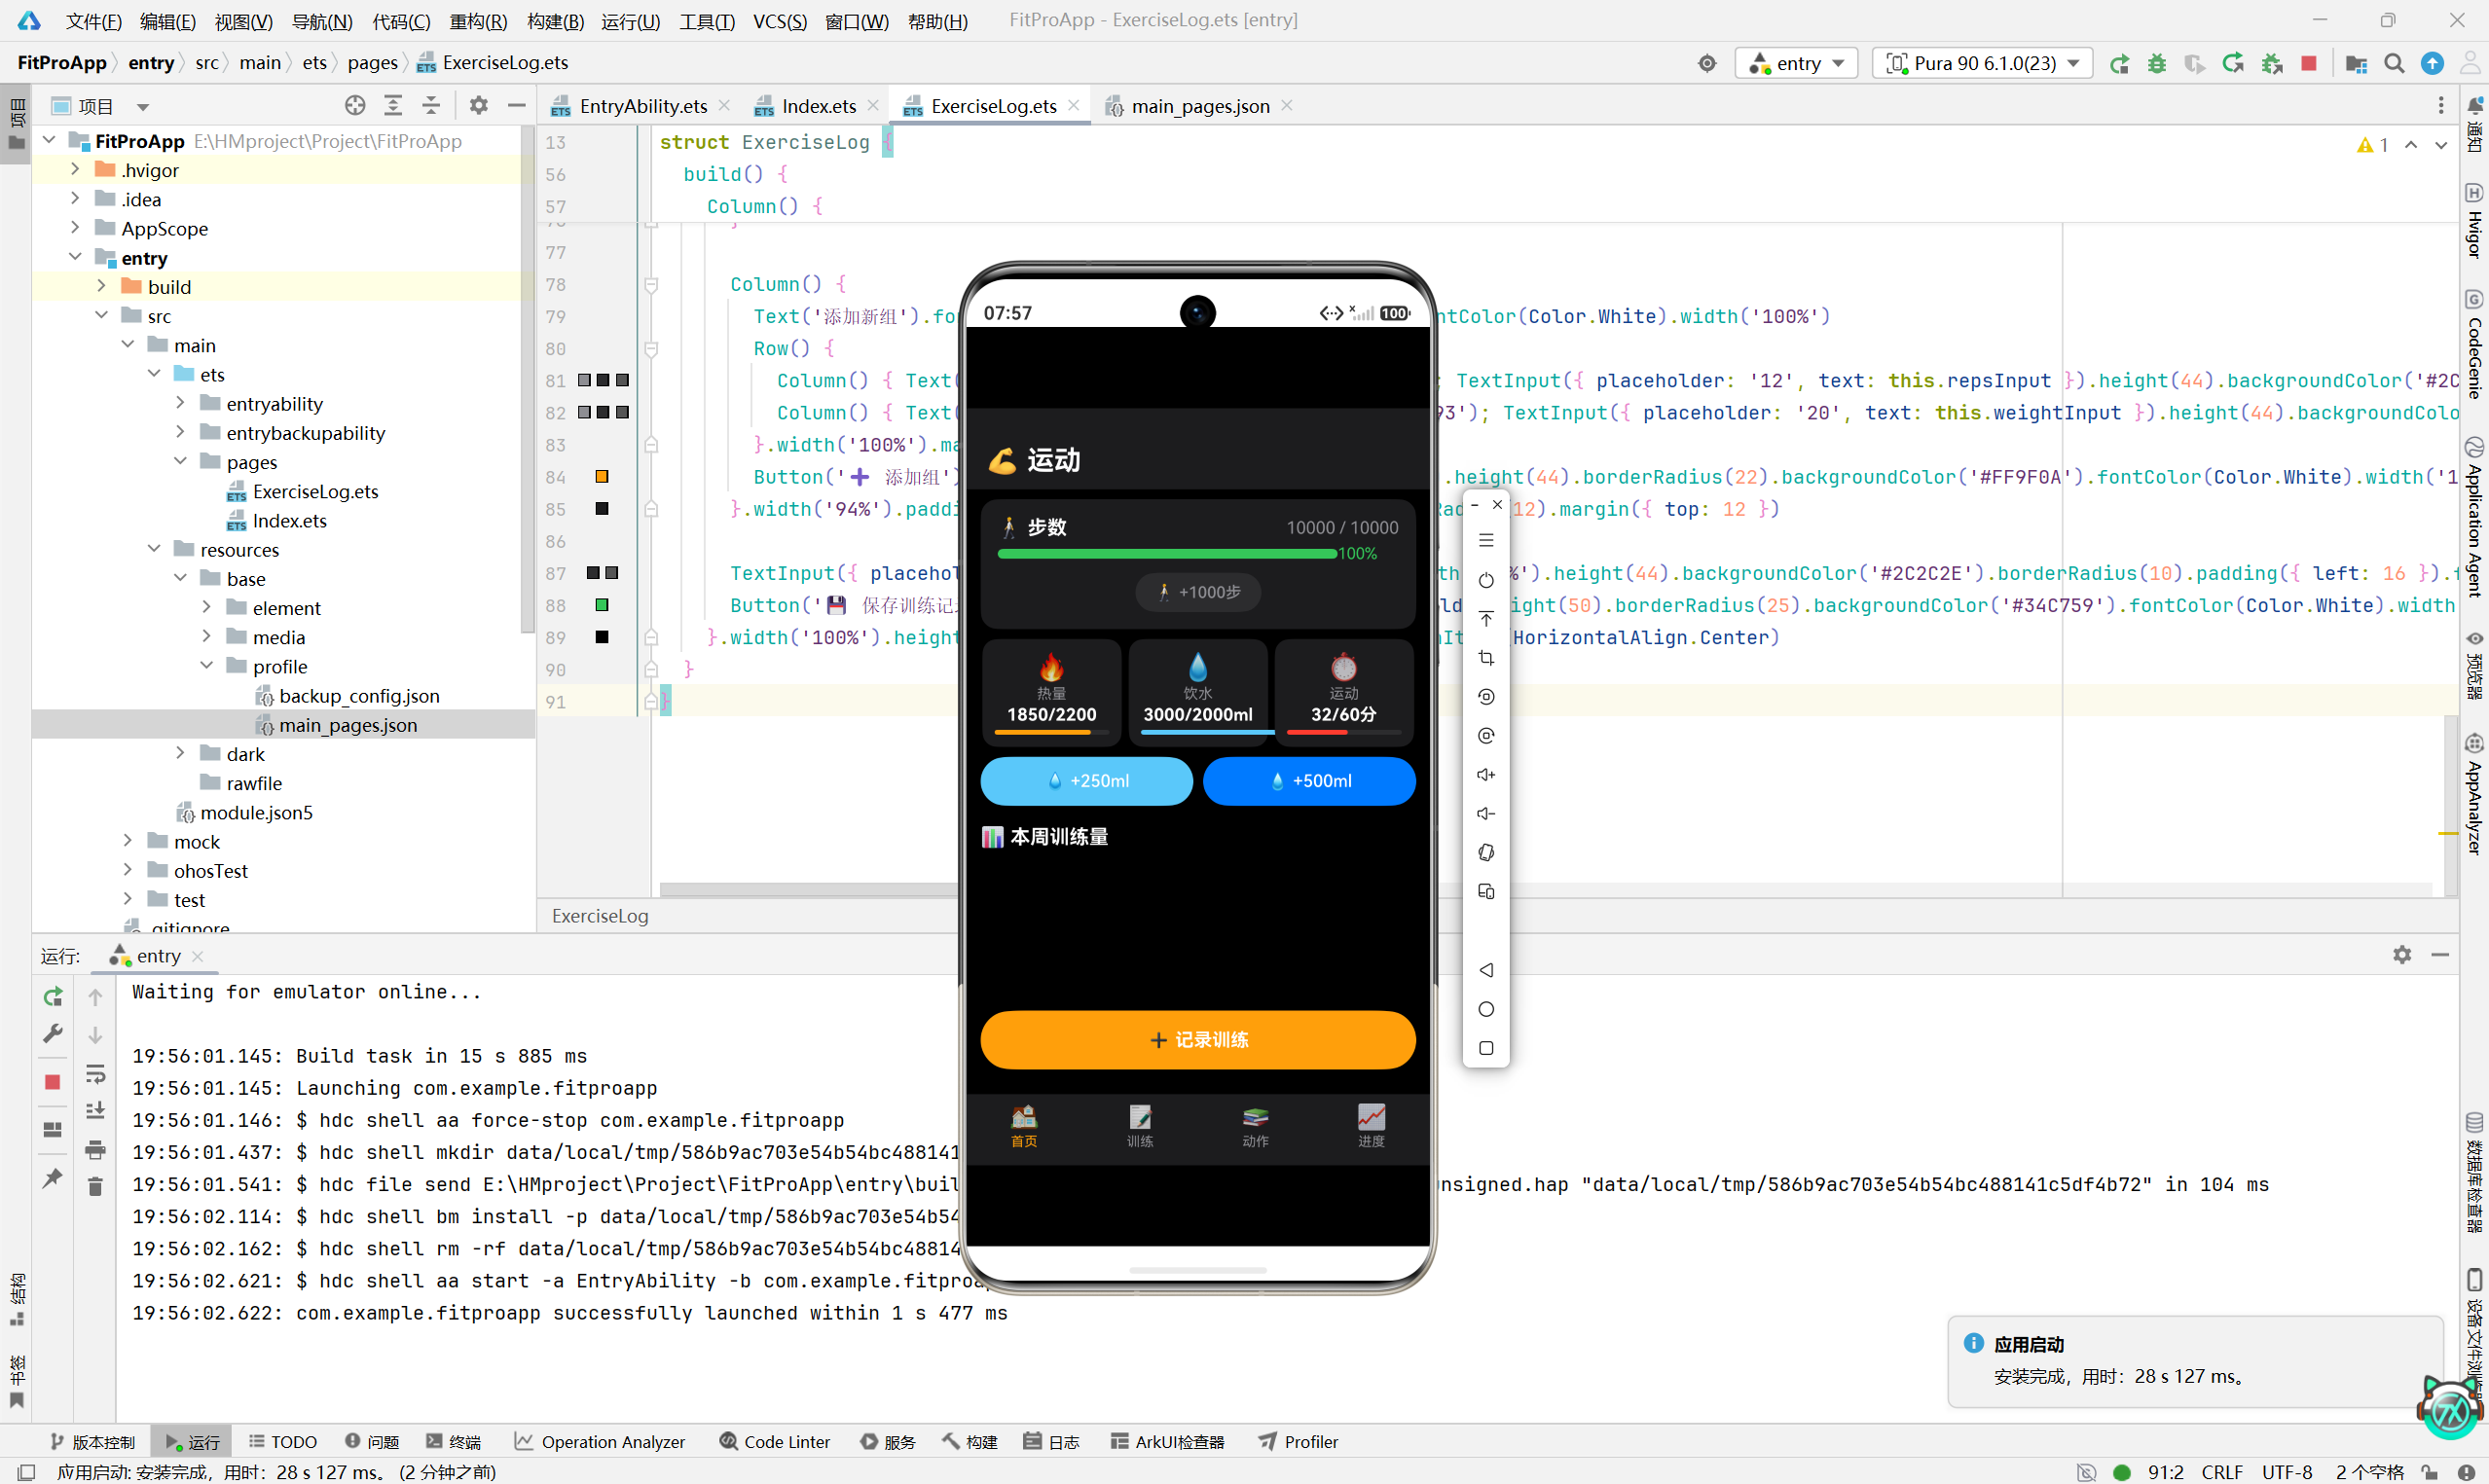The width and height of the screenshot is (2489, 1484).
Task: Collapse all in project panel toolbar
Action: [x=431, y=105]
